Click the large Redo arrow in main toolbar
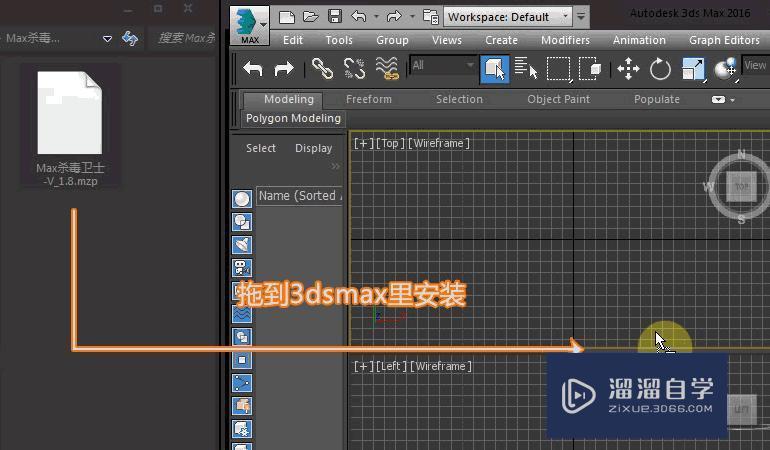 click(x=284, y=69)
